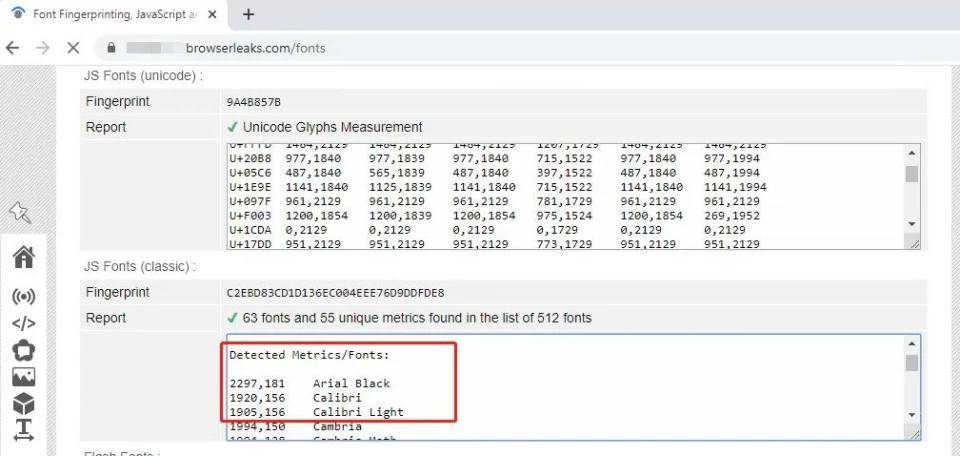Click the U+20B8 glyph row

tap(495, 159)
